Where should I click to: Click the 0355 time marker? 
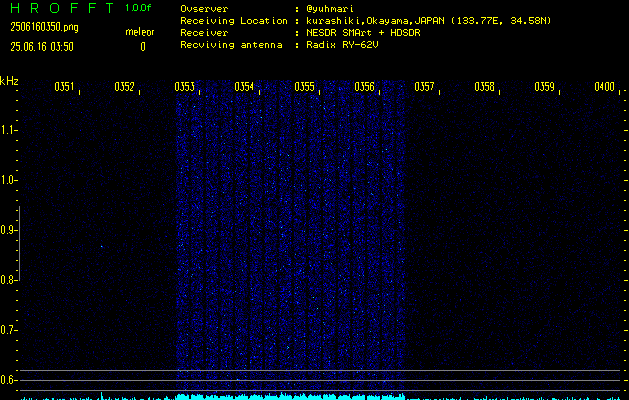point(304,87)
